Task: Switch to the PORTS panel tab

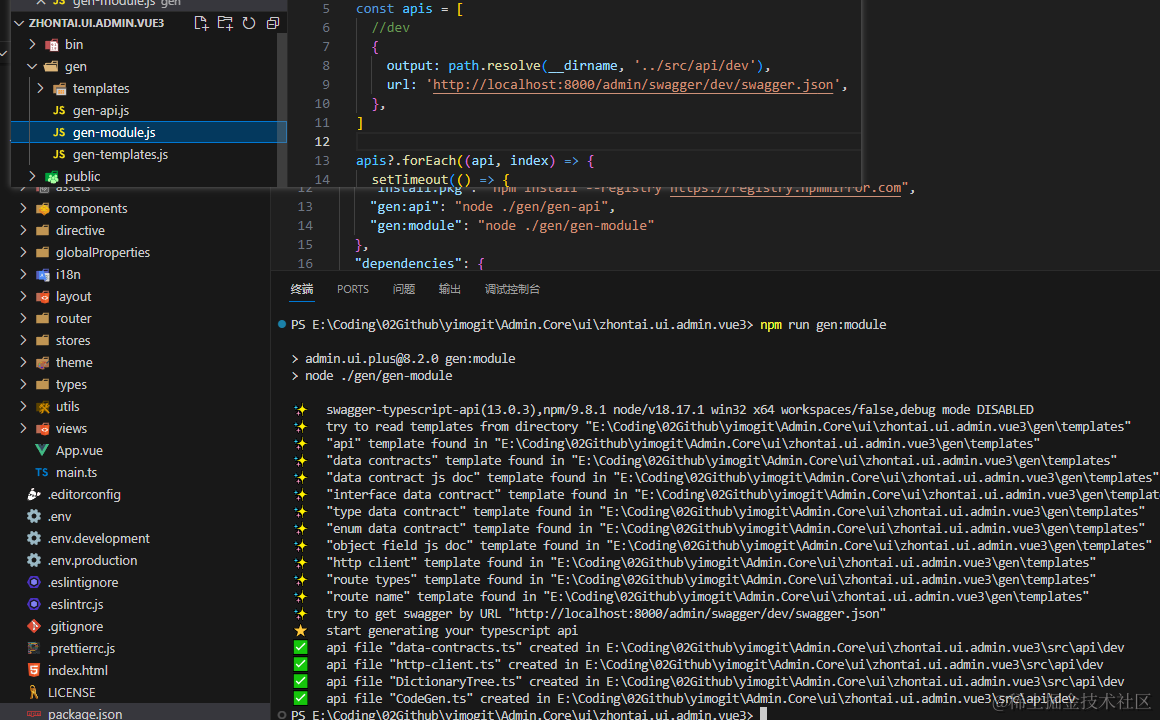Action: [x=353, y=289]
